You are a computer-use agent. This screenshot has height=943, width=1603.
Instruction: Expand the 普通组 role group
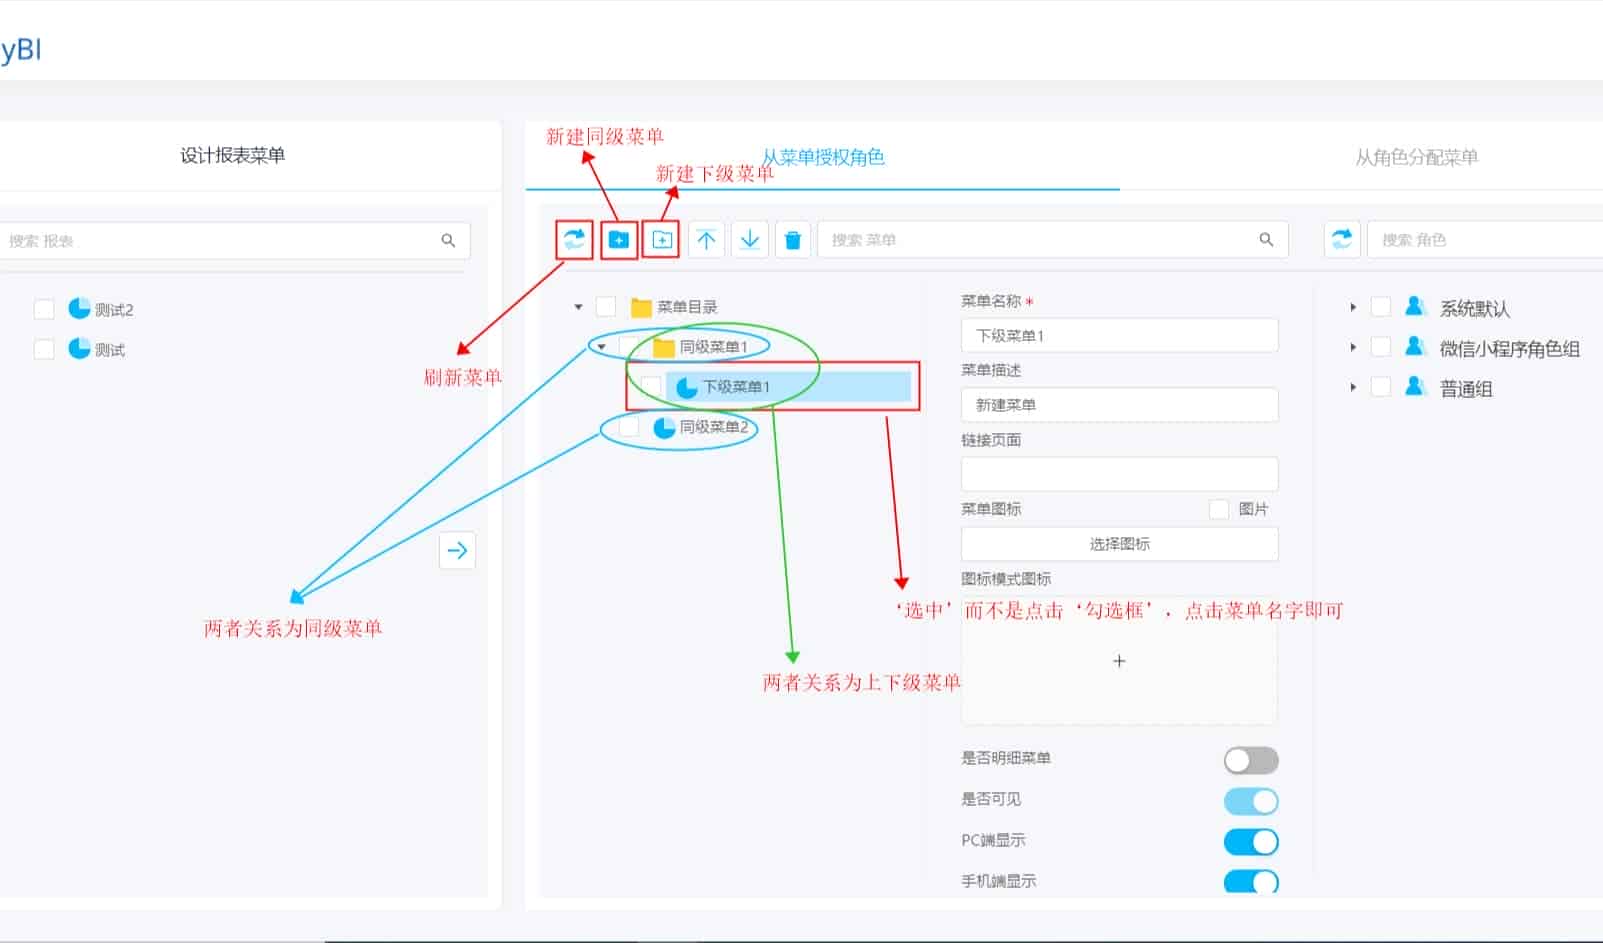[x=1353, y=387]
